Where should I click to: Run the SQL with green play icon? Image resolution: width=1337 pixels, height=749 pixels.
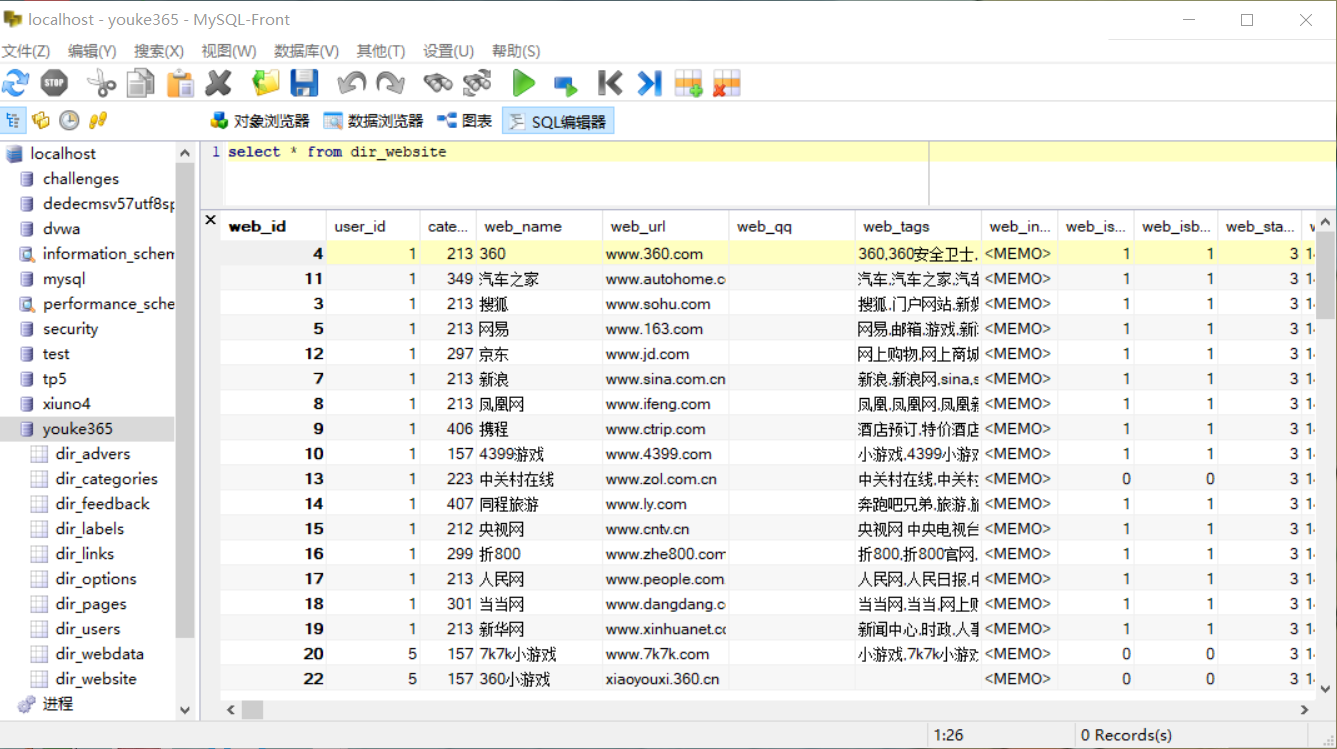tap(524, 83)
